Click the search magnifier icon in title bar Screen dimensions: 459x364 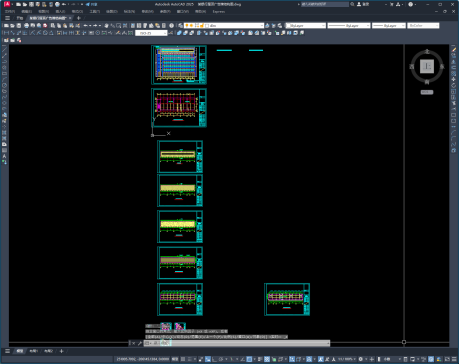[x=352, y=4]
